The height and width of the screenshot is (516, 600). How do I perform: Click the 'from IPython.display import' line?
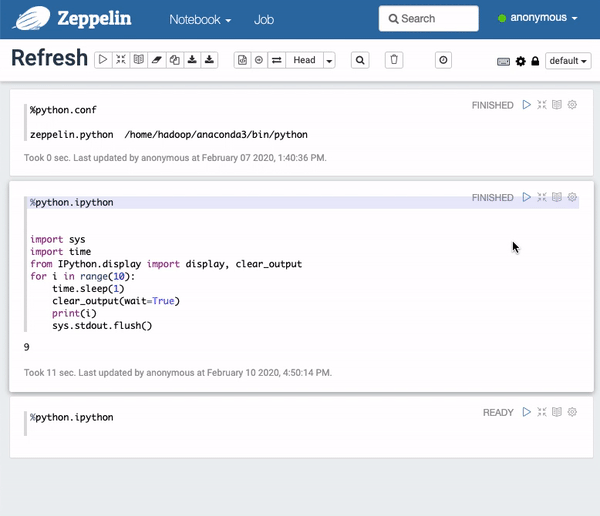(166, 264)
